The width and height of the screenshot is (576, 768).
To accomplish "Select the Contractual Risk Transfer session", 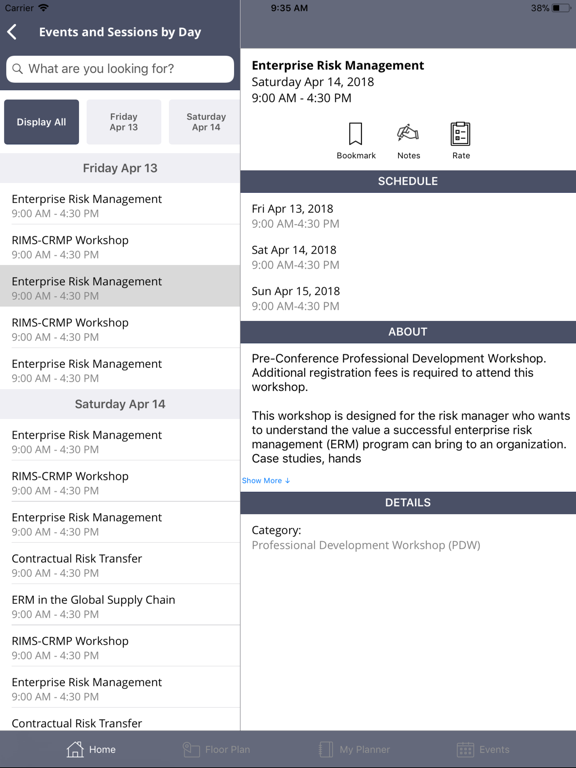I will coord(120,565).
